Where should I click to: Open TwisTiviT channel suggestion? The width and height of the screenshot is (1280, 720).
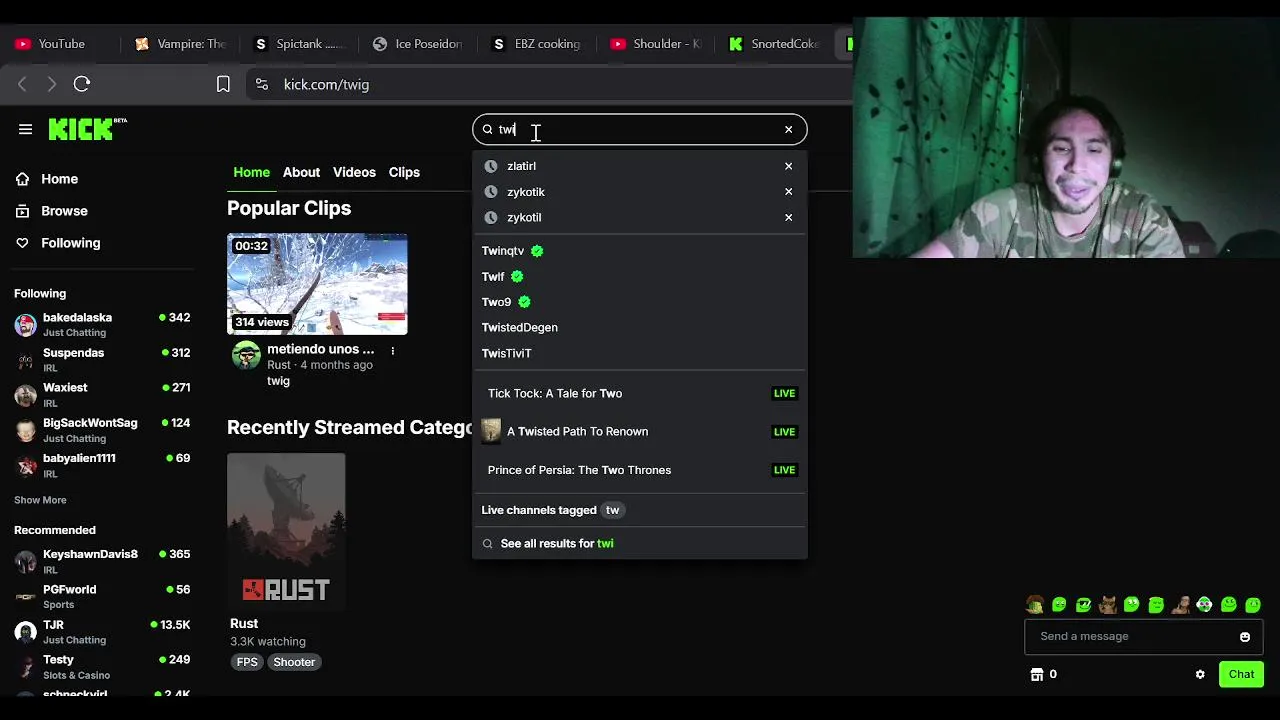click(506, 353)
